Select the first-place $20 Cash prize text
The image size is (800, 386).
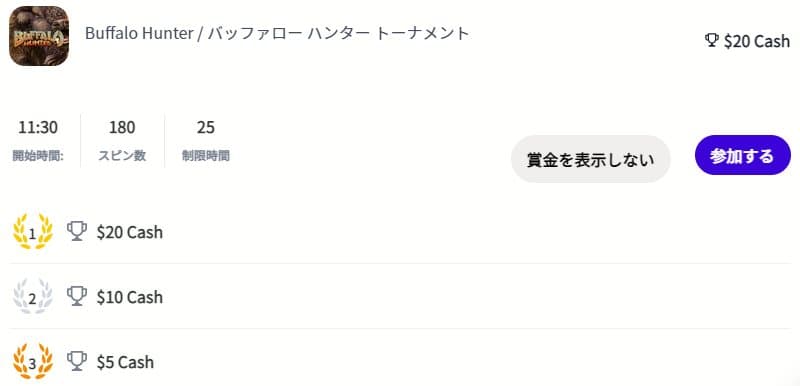coord(130,232)
